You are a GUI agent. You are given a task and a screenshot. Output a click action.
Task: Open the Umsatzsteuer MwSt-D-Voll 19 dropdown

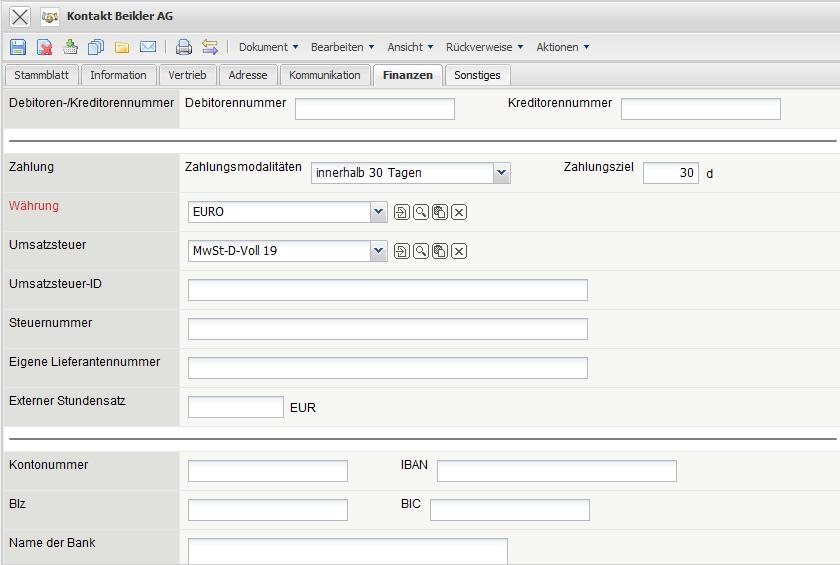[378, 251]
